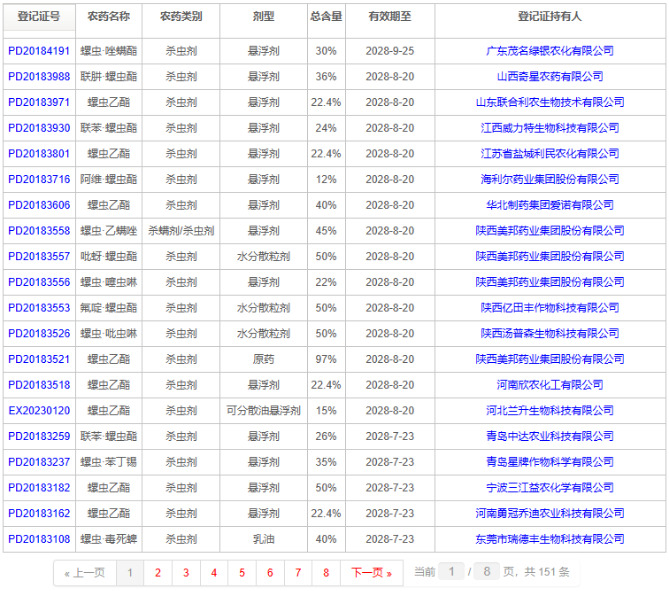Open holder 宁波三江益农化学有限公司

[x=550, y=487]
